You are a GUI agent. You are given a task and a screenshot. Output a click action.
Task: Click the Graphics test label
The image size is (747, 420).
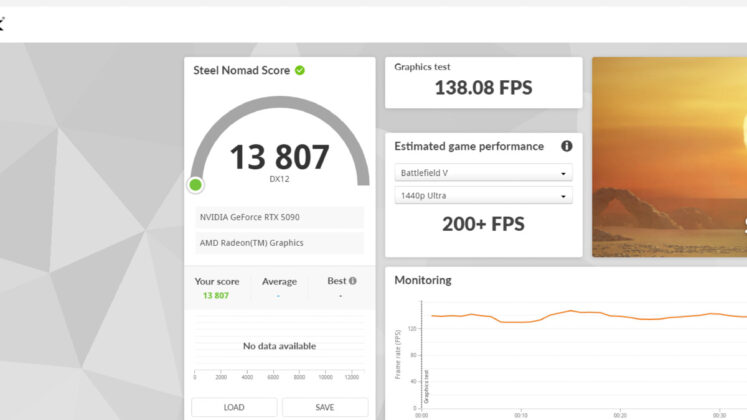pyautogui.click(x=422, y=67)
